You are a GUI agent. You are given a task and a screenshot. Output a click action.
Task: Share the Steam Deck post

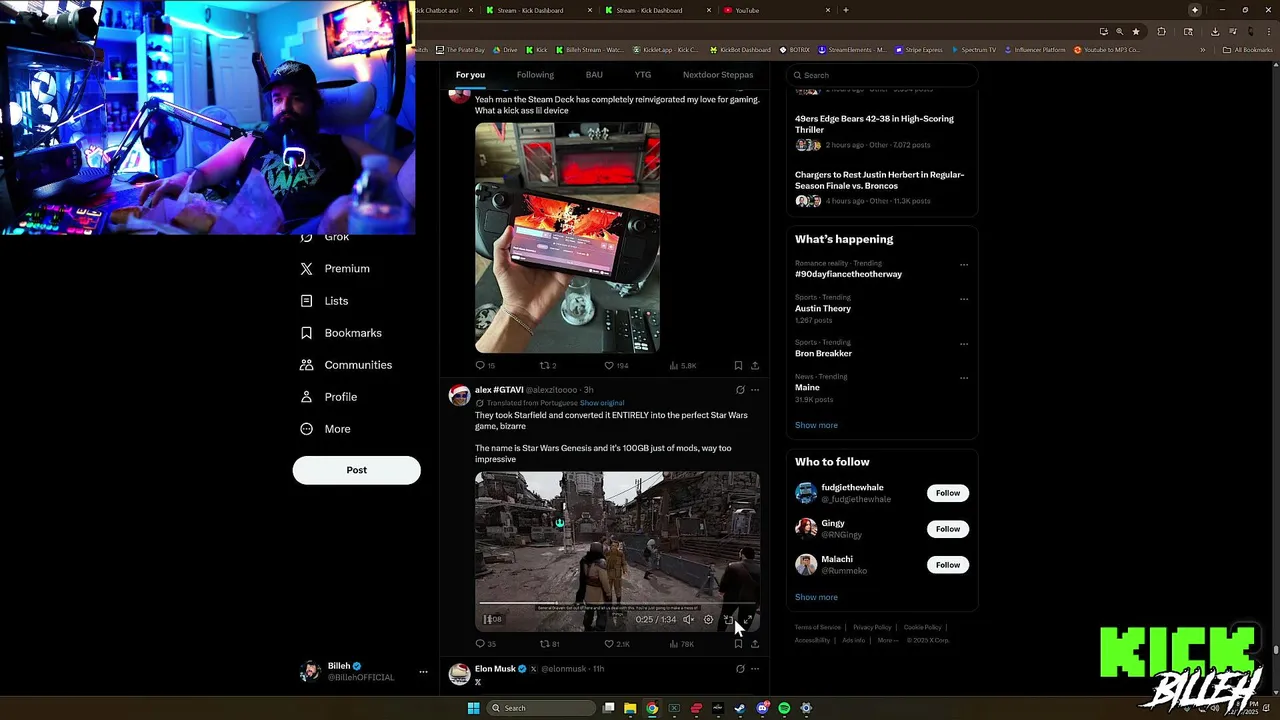pyautogui.click(x=755, y=366)
